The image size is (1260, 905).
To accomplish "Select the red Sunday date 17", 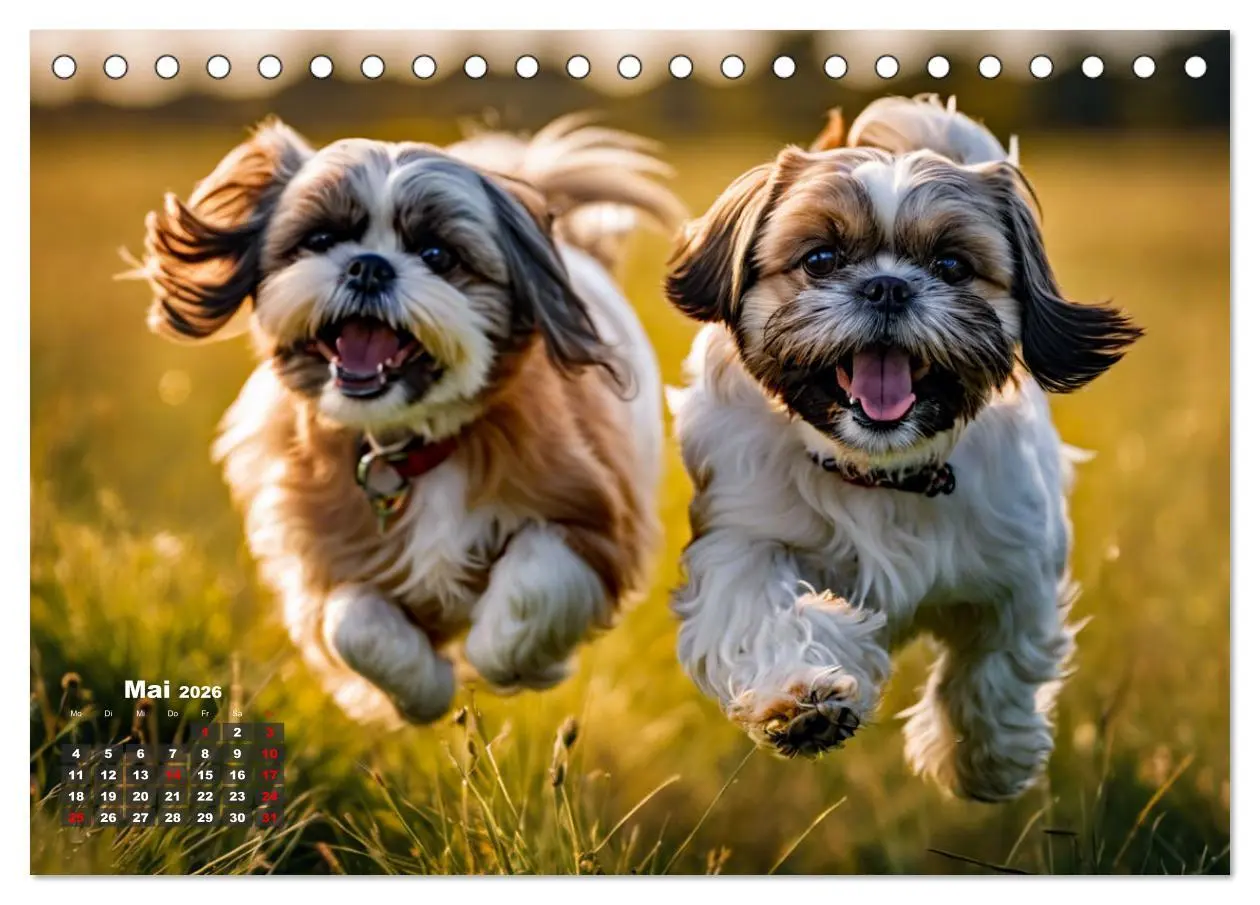I will (x=269, y=775).
